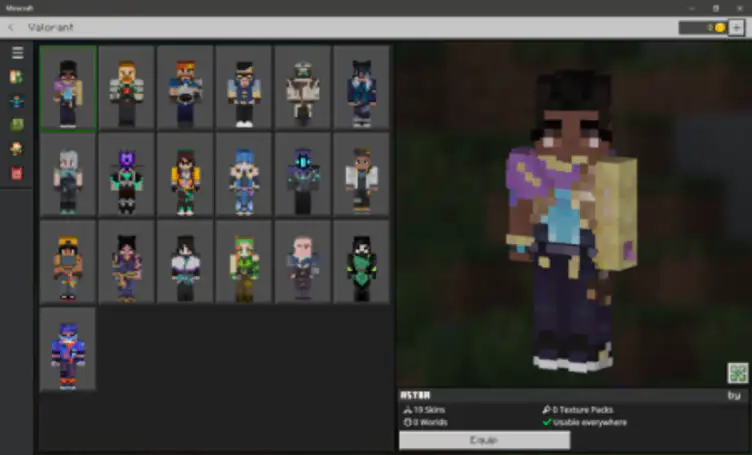Pick the red-haired skin with the blue shirt
The image size is (752, 455).
pos(186,88)
